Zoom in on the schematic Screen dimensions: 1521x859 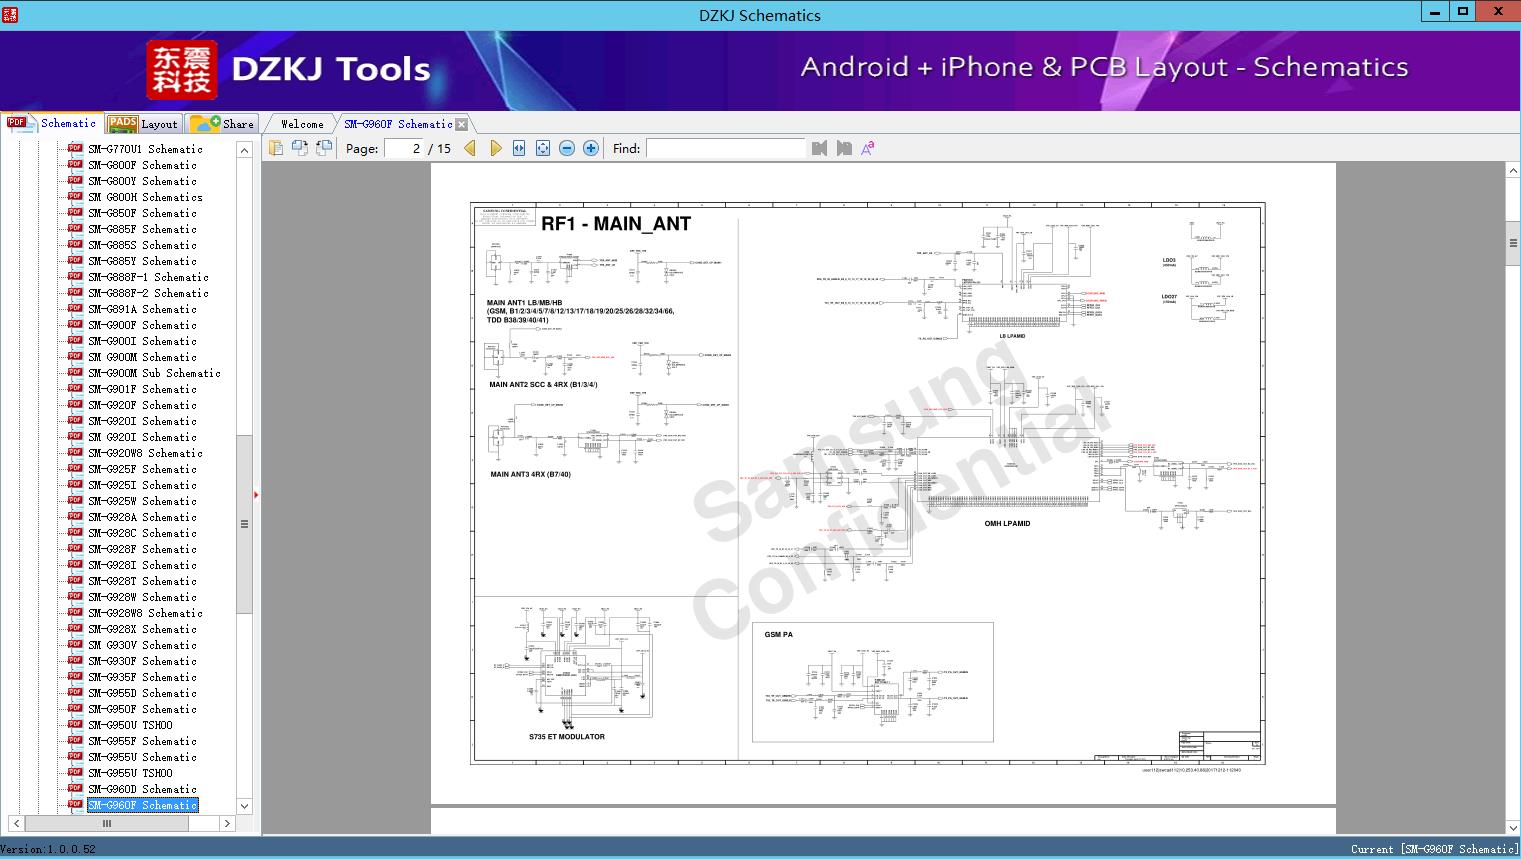tap(591, 148)
